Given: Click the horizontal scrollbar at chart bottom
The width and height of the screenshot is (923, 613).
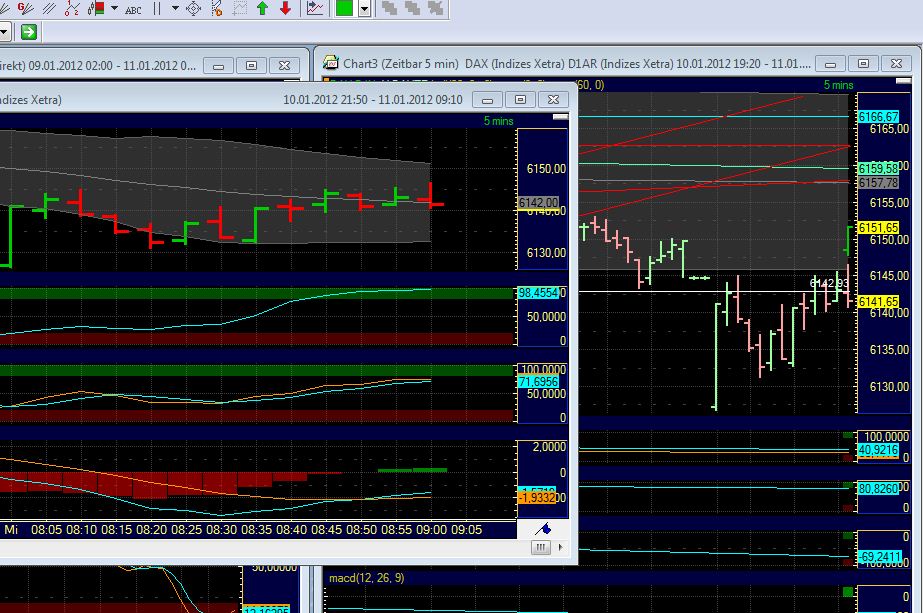Looking at the screenshot, I should [x=300, y=547].
